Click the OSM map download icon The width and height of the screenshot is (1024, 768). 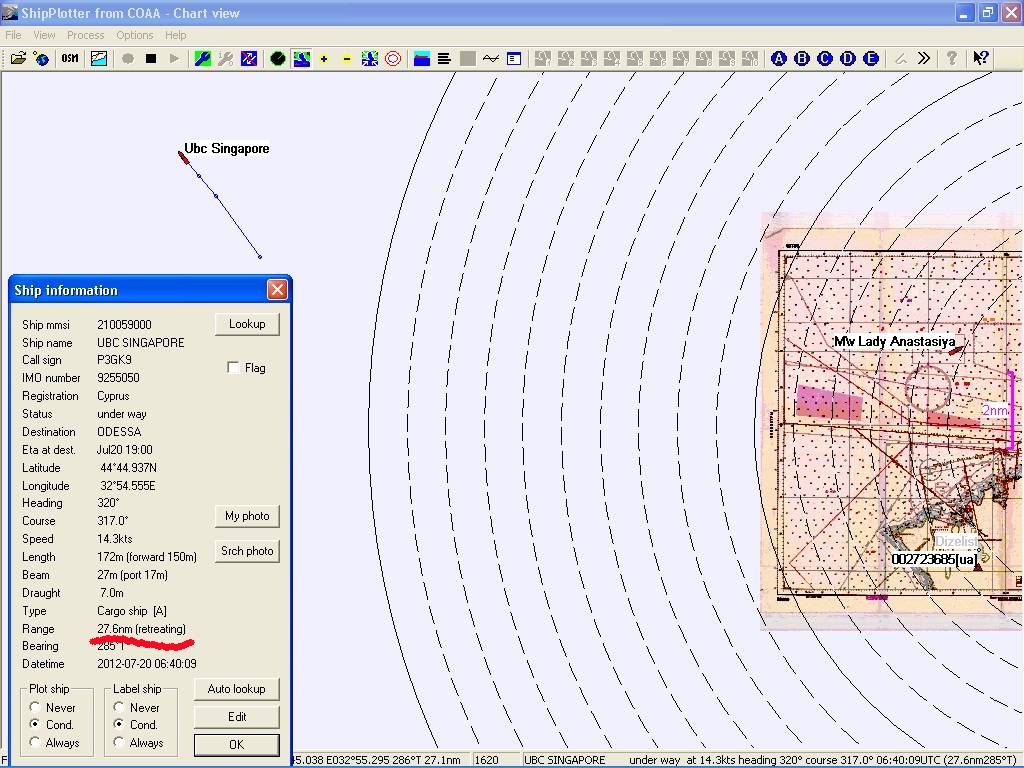pos(70,59)
